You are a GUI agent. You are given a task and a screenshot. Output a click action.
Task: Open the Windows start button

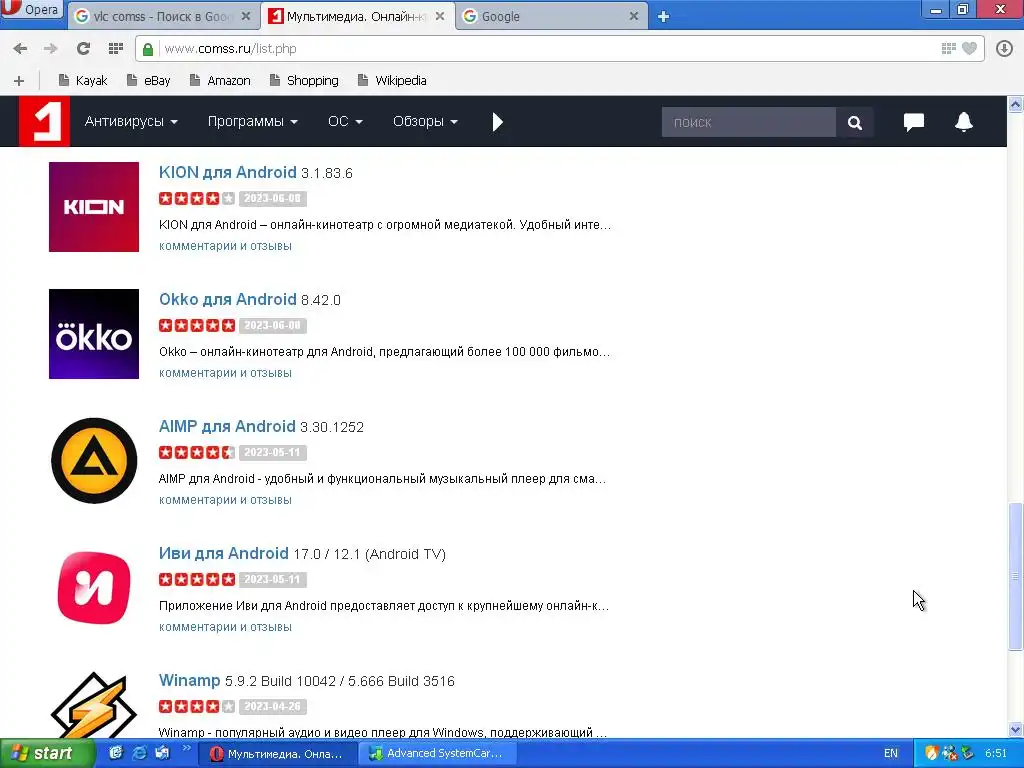(x=46, y=754)
